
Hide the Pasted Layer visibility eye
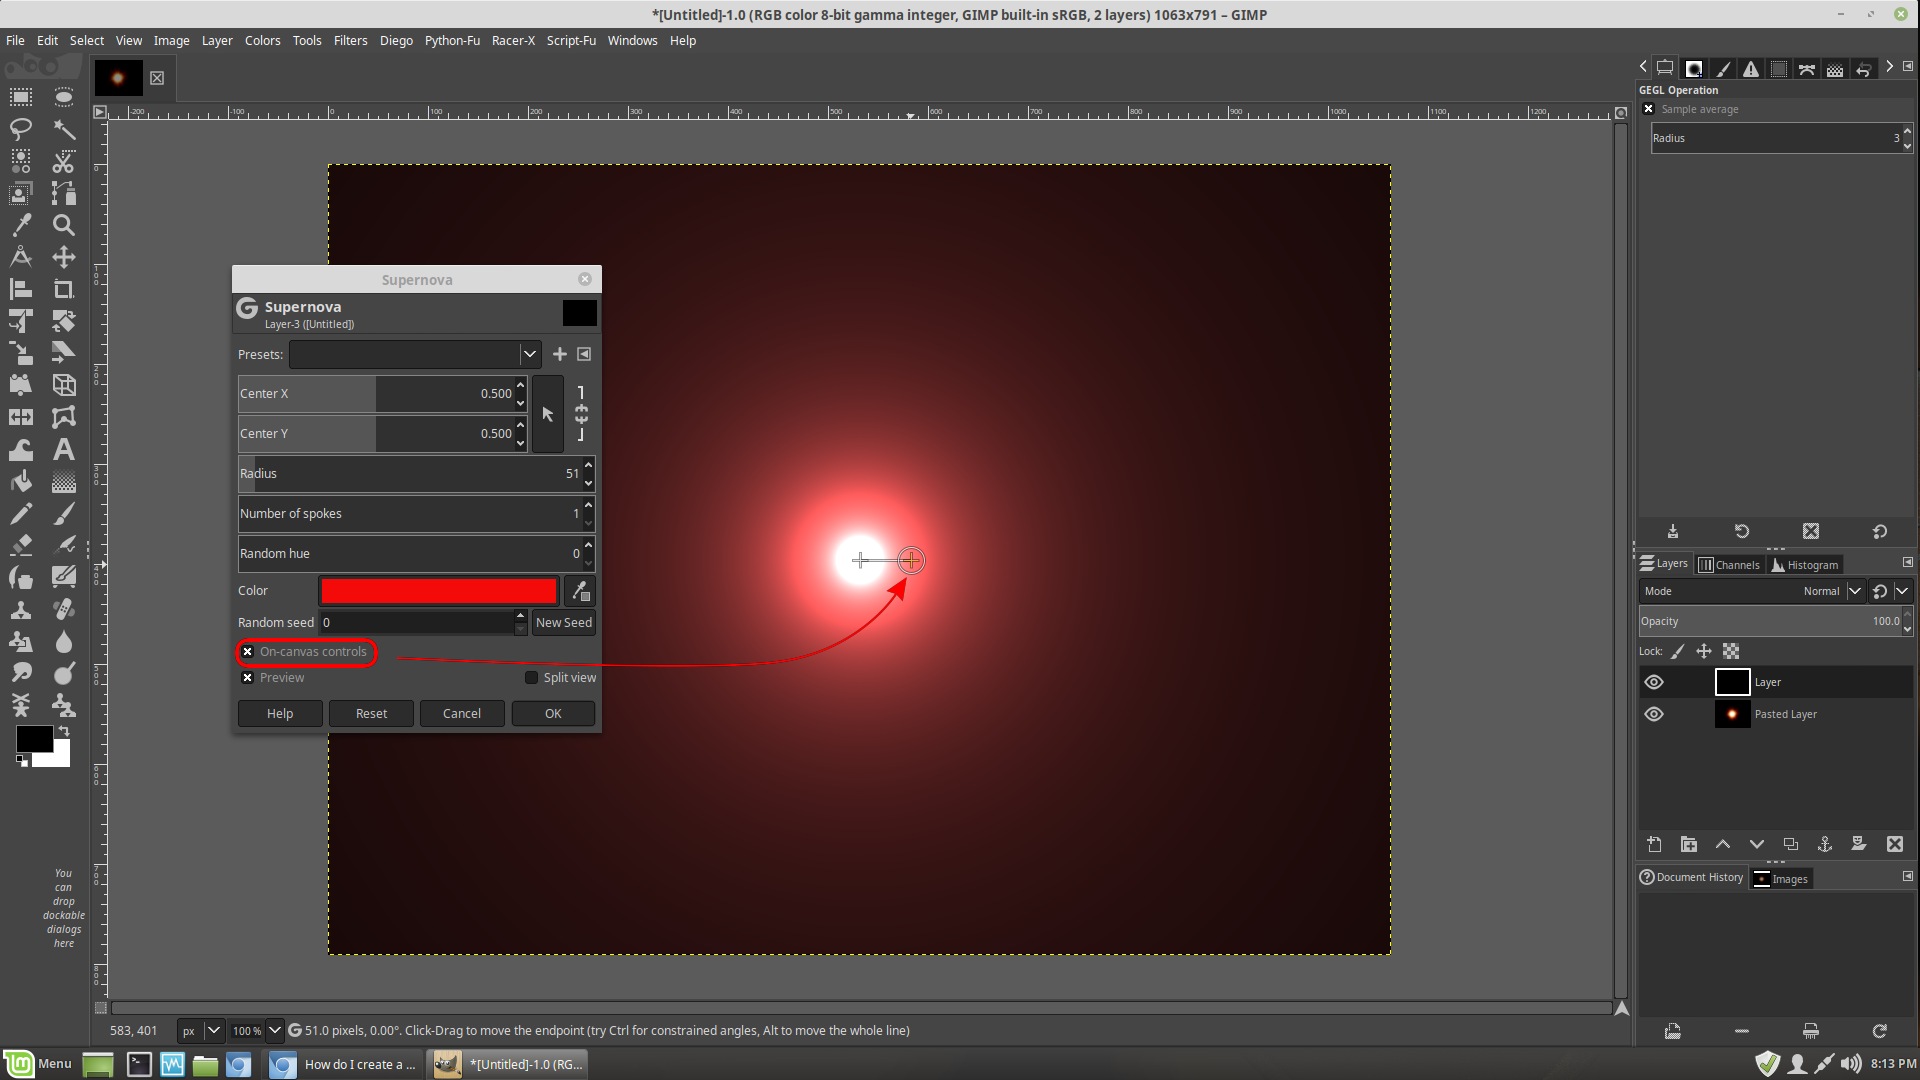click(1654, 714)
